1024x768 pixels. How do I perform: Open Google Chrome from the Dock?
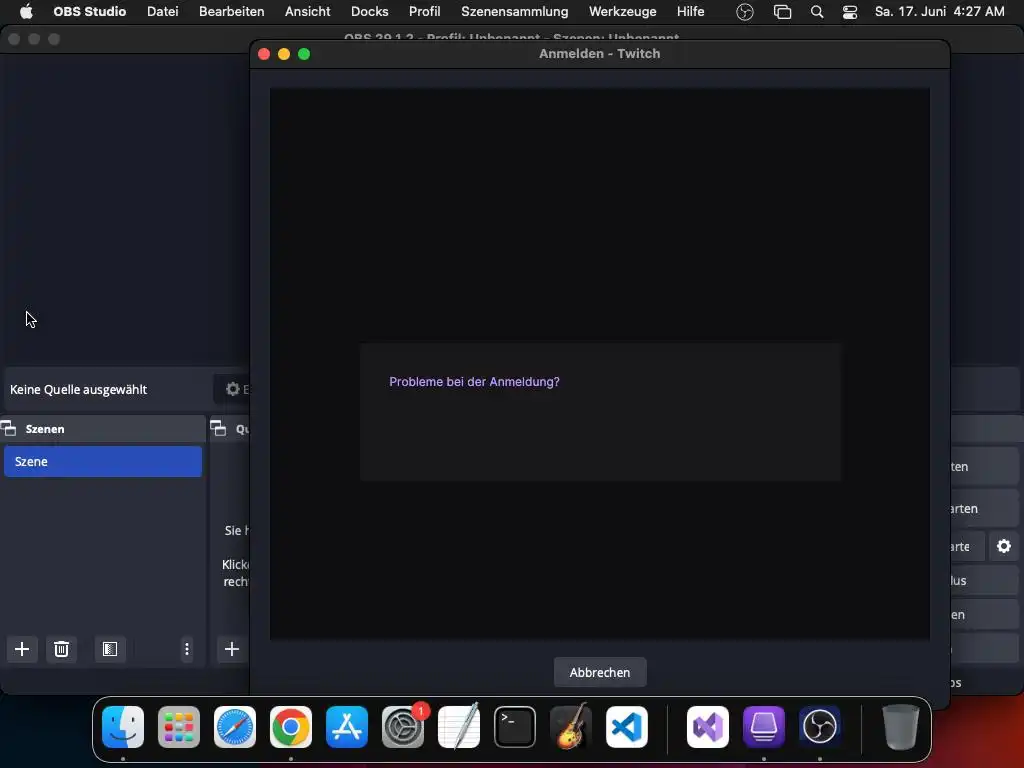click(x=291, y=727)
